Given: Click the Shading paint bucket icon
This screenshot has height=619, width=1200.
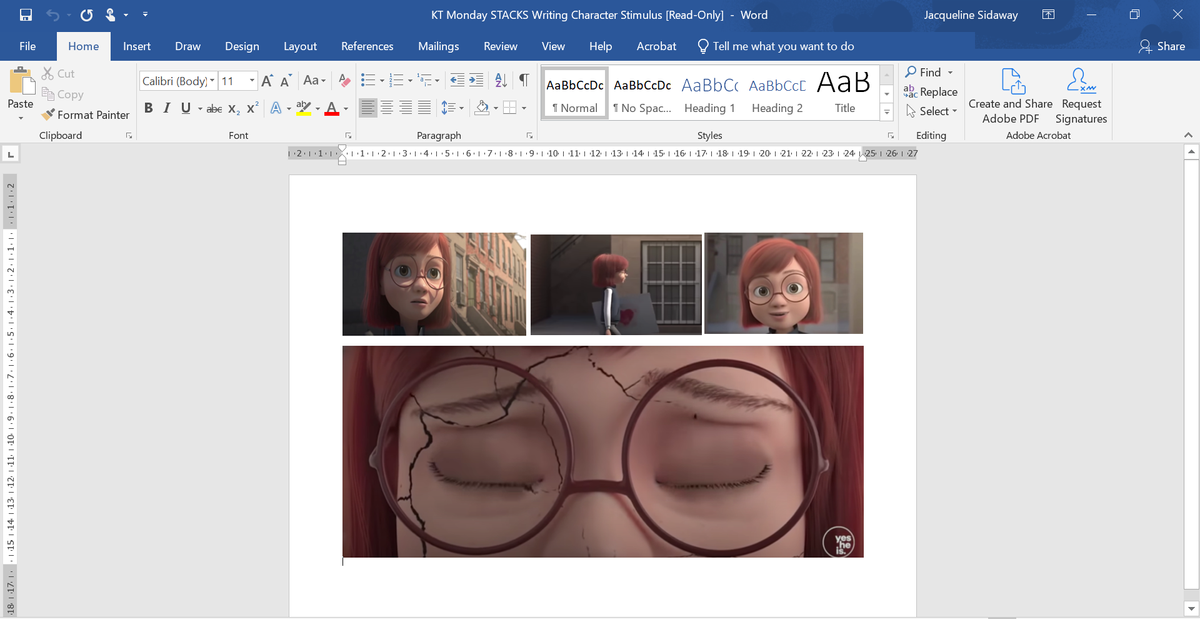Looking at the screenshot, I should pyautogui.click(x=481, y=108).
